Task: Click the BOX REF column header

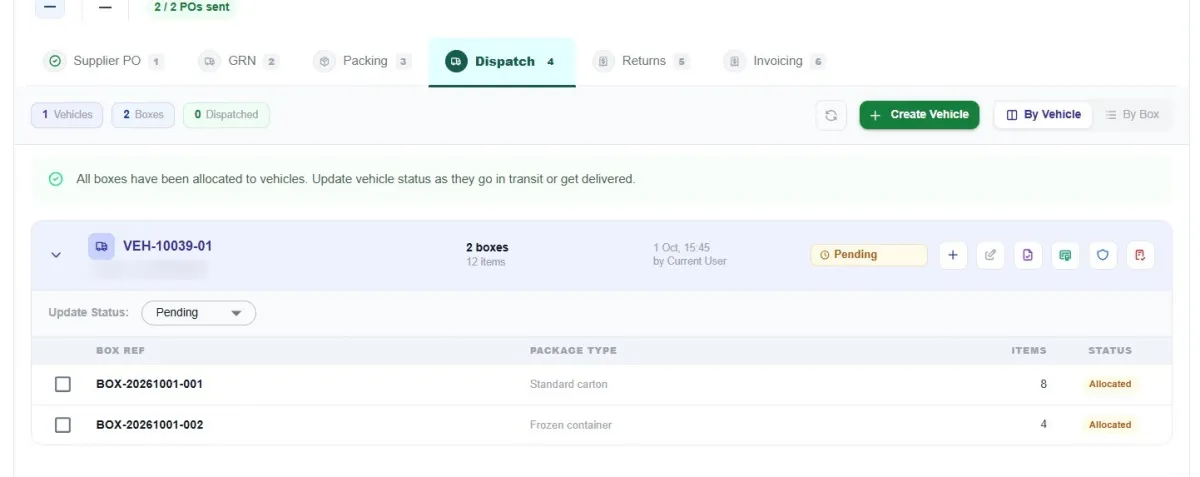Action: 120,351
